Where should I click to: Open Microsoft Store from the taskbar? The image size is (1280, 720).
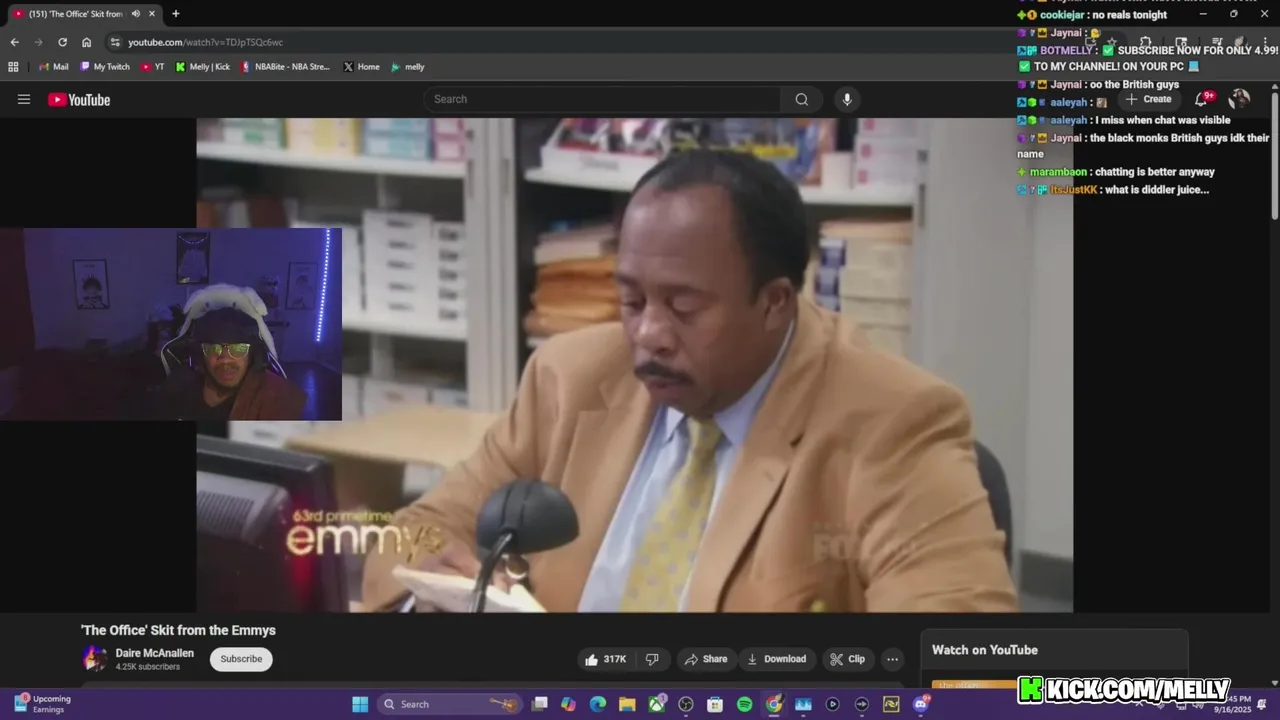click(x=715, y=704)
